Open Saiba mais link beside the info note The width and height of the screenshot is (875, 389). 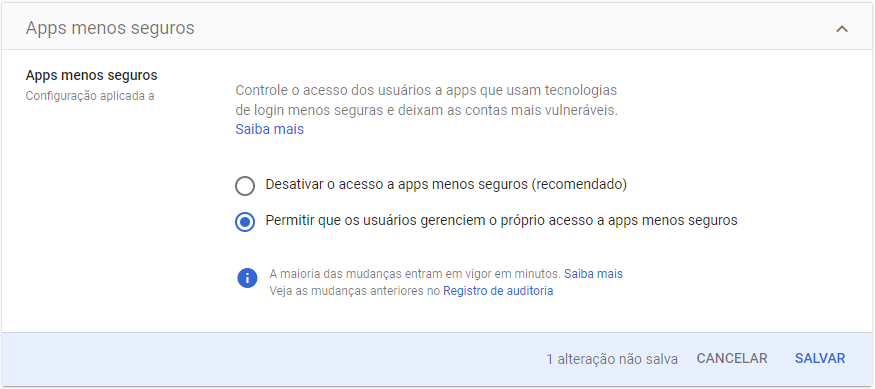[593, 274]
